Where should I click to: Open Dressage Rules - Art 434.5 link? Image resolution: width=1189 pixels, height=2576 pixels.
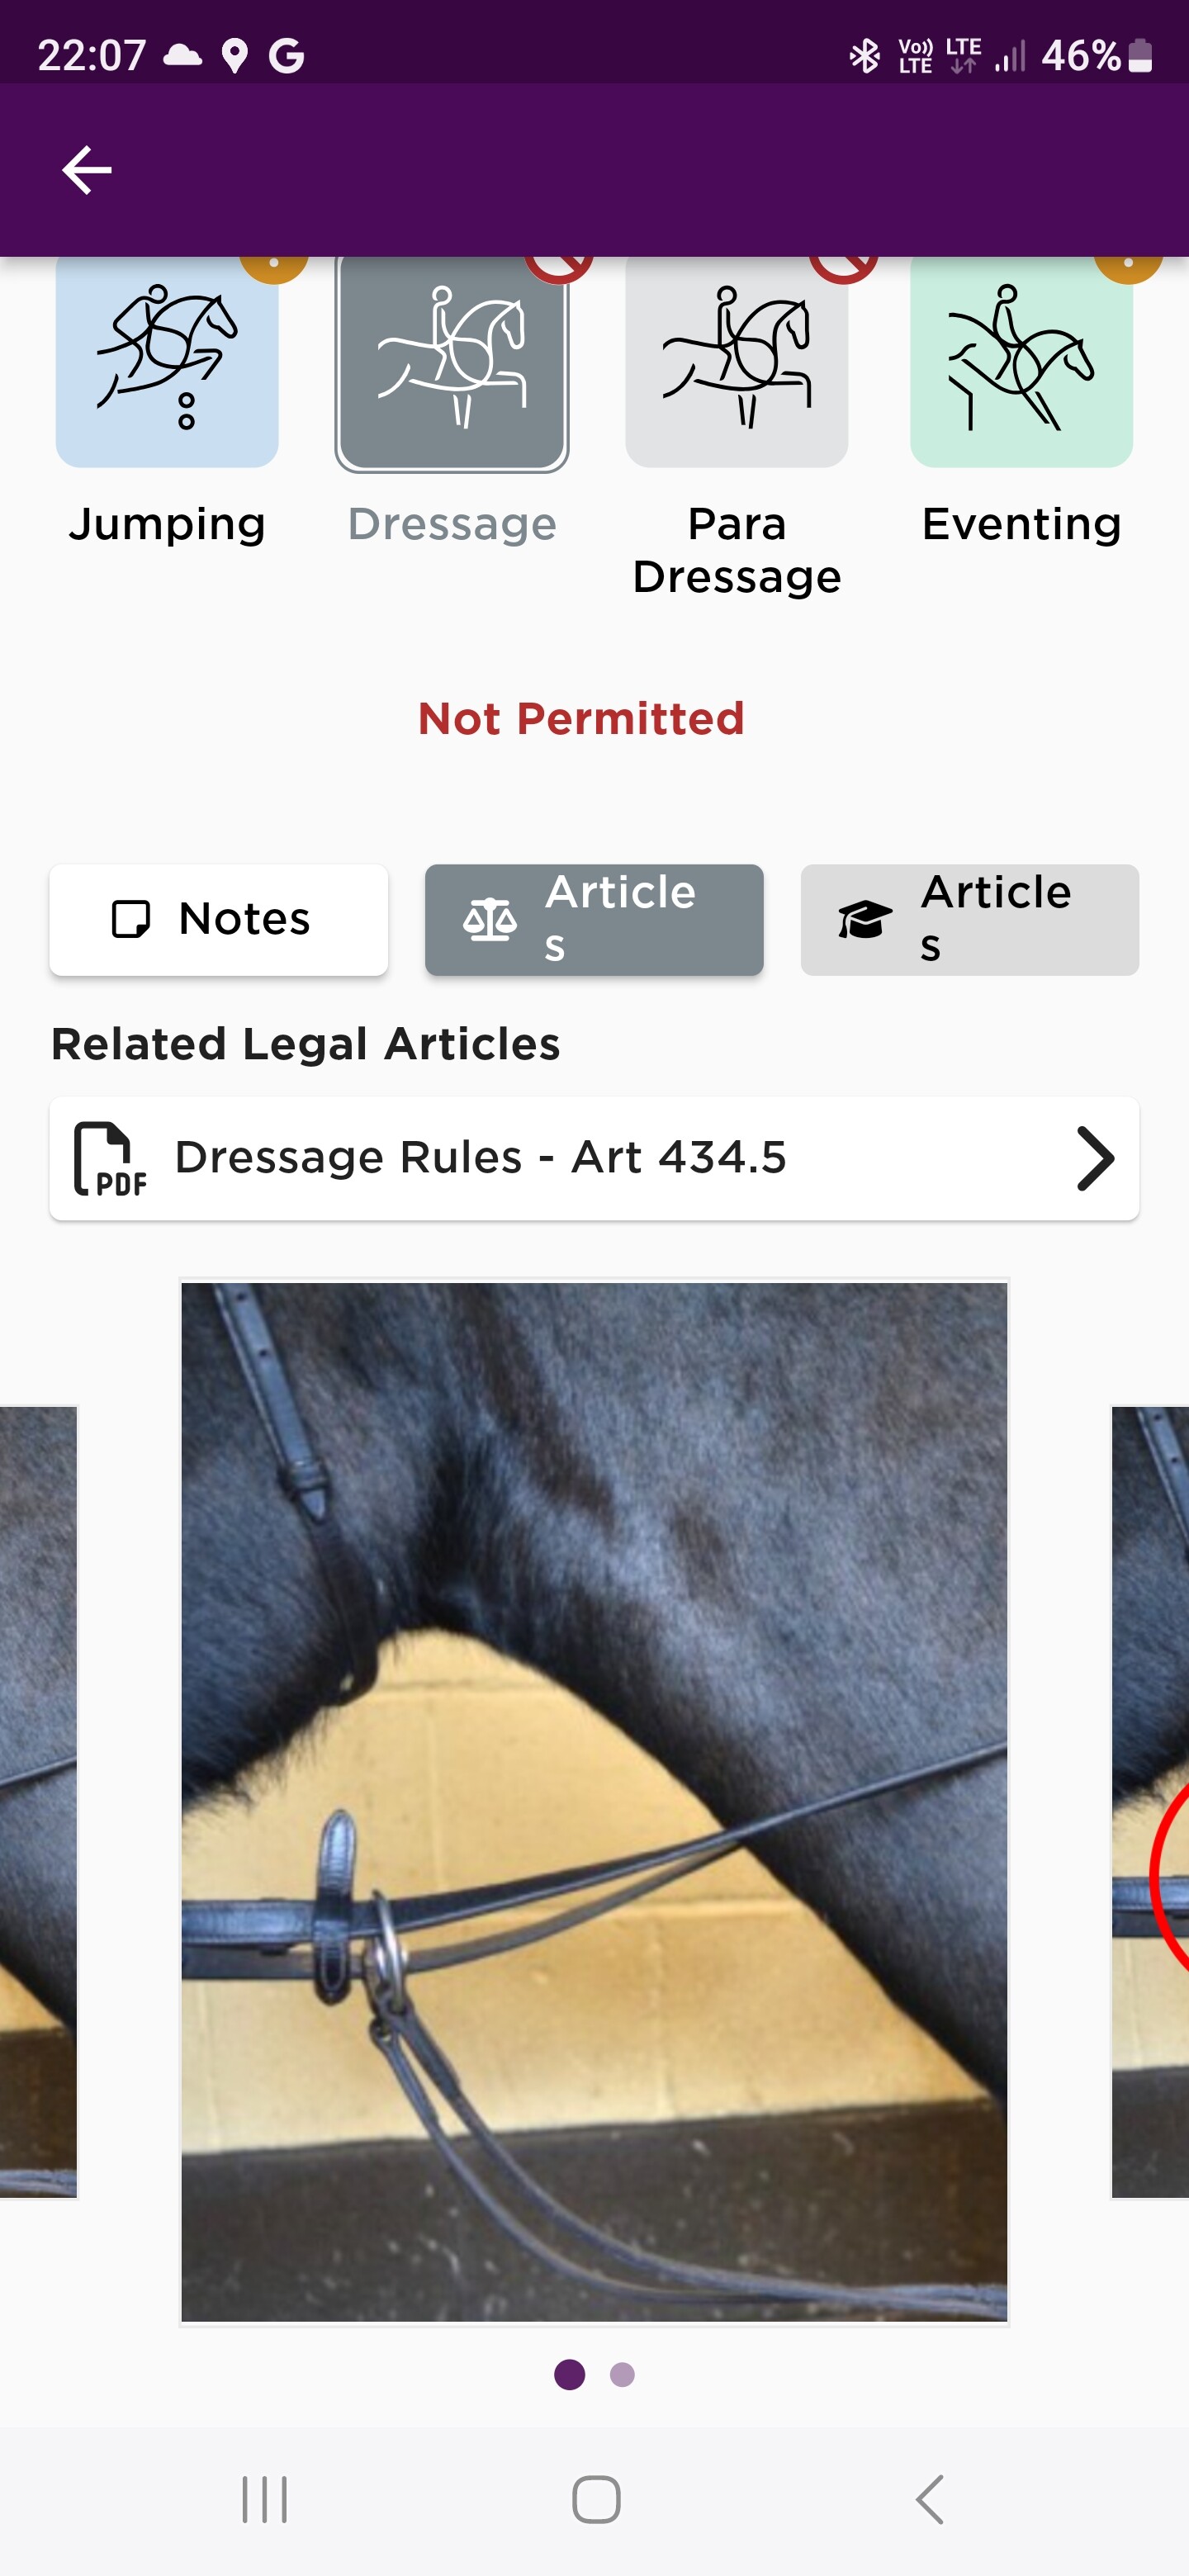(594, 1159)
